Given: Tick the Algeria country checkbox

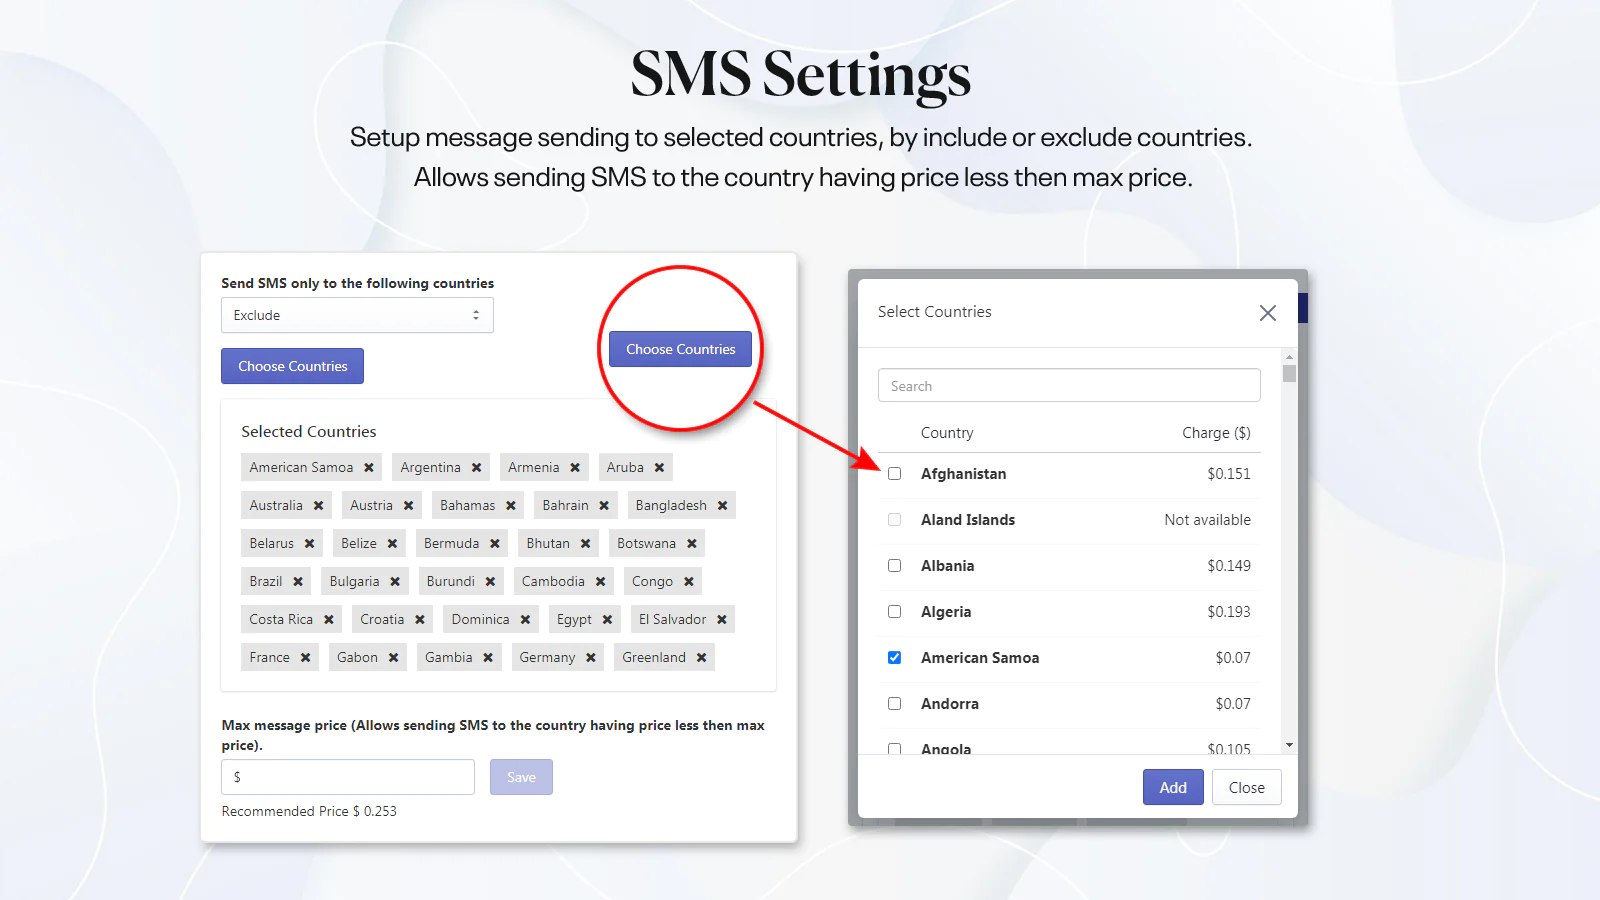Looking at the screenshot, I should tap(894, 612).
